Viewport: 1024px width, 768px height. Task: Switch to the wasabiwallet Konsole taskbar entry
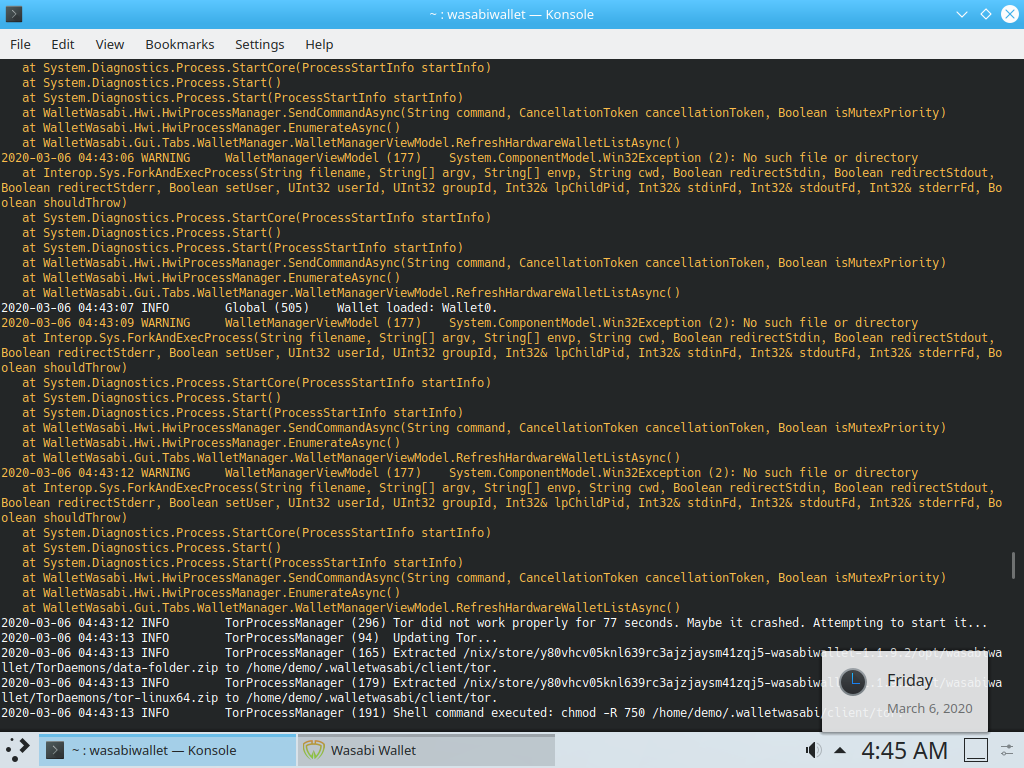pyautogui.click(x=168, y=750)
